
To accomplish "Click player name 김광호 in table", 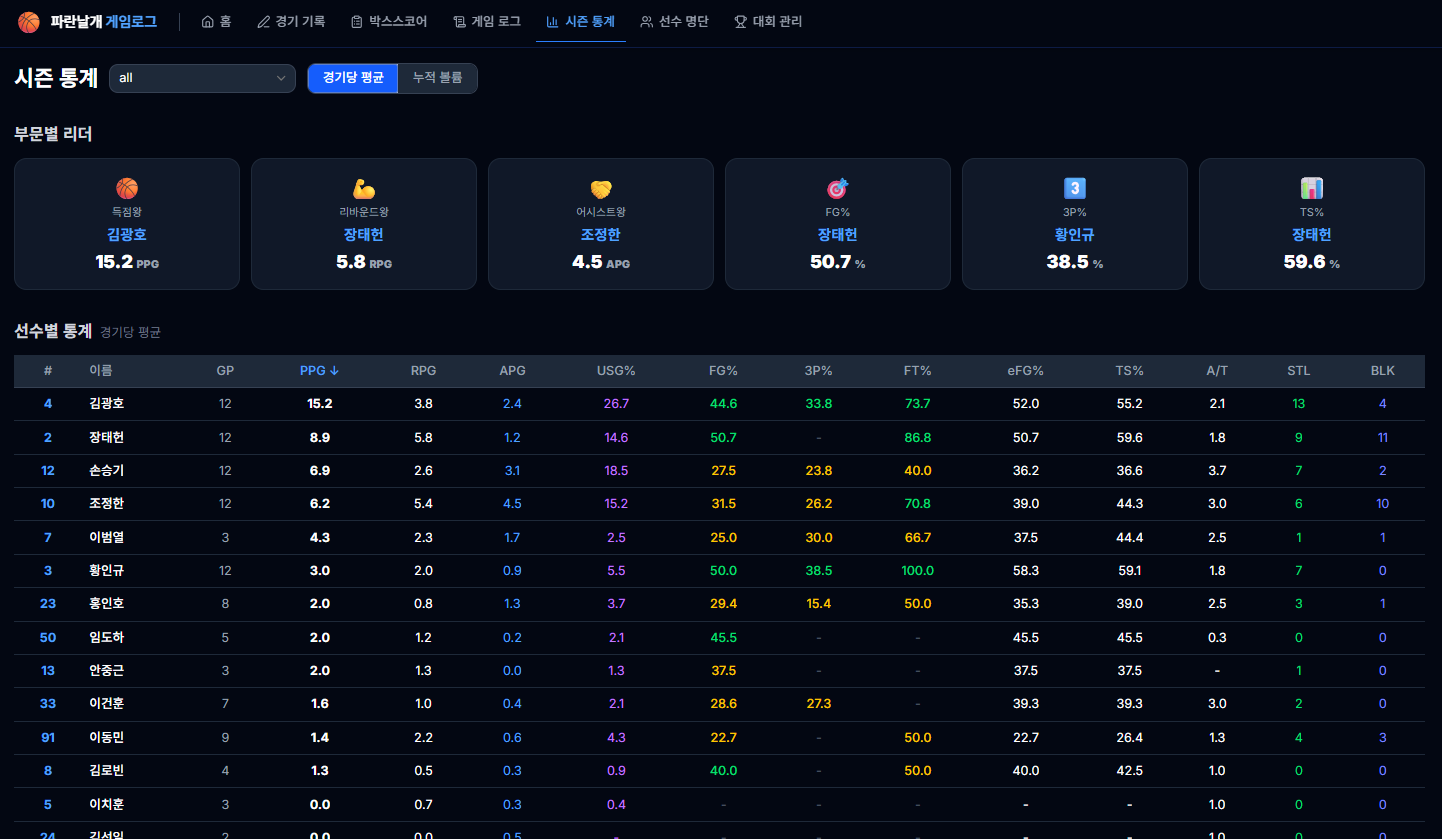I will 106,404.
